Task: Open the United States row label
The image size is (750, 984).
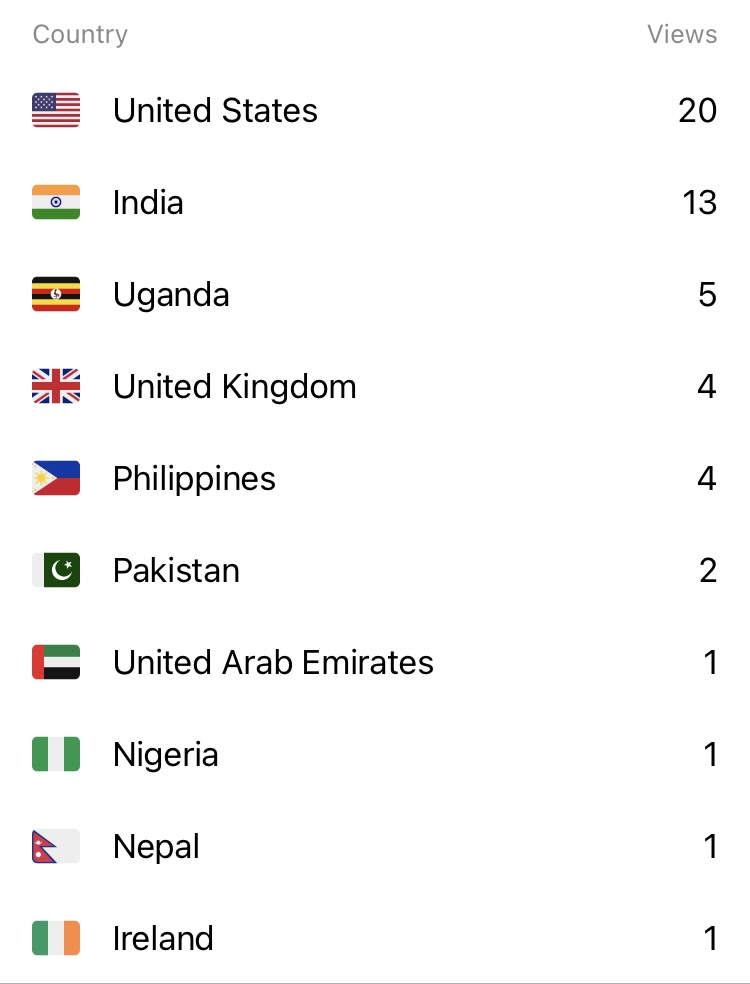Action: pos(215,110)
